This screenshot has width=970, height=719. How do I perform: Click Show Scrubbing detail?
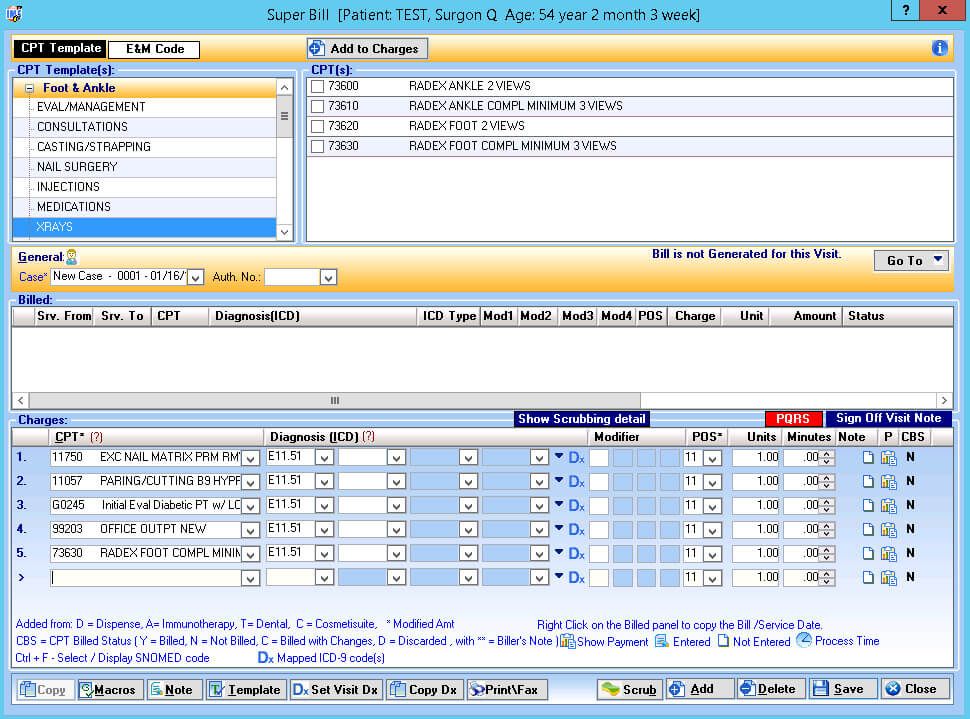coord(581,419)
